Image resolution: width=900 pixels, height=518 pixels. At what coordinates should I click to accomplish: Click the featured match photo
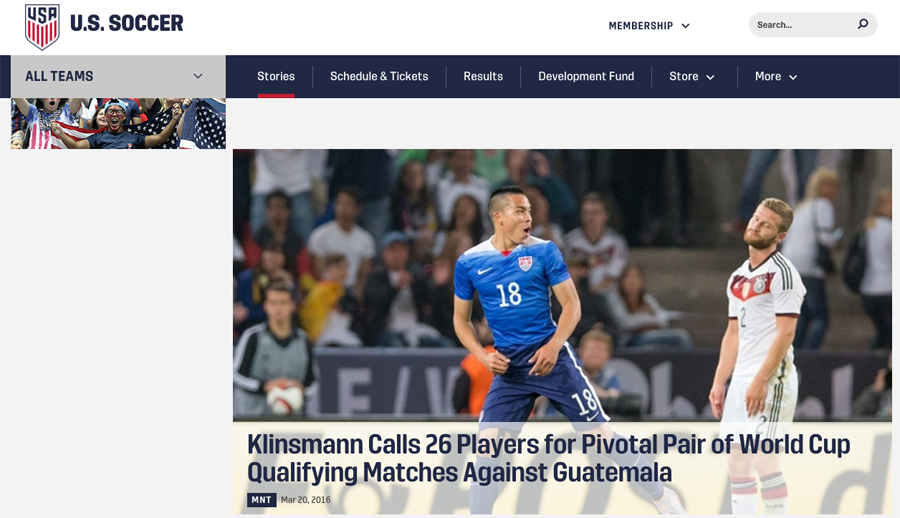pyautogui.click(x=562, y=285)
